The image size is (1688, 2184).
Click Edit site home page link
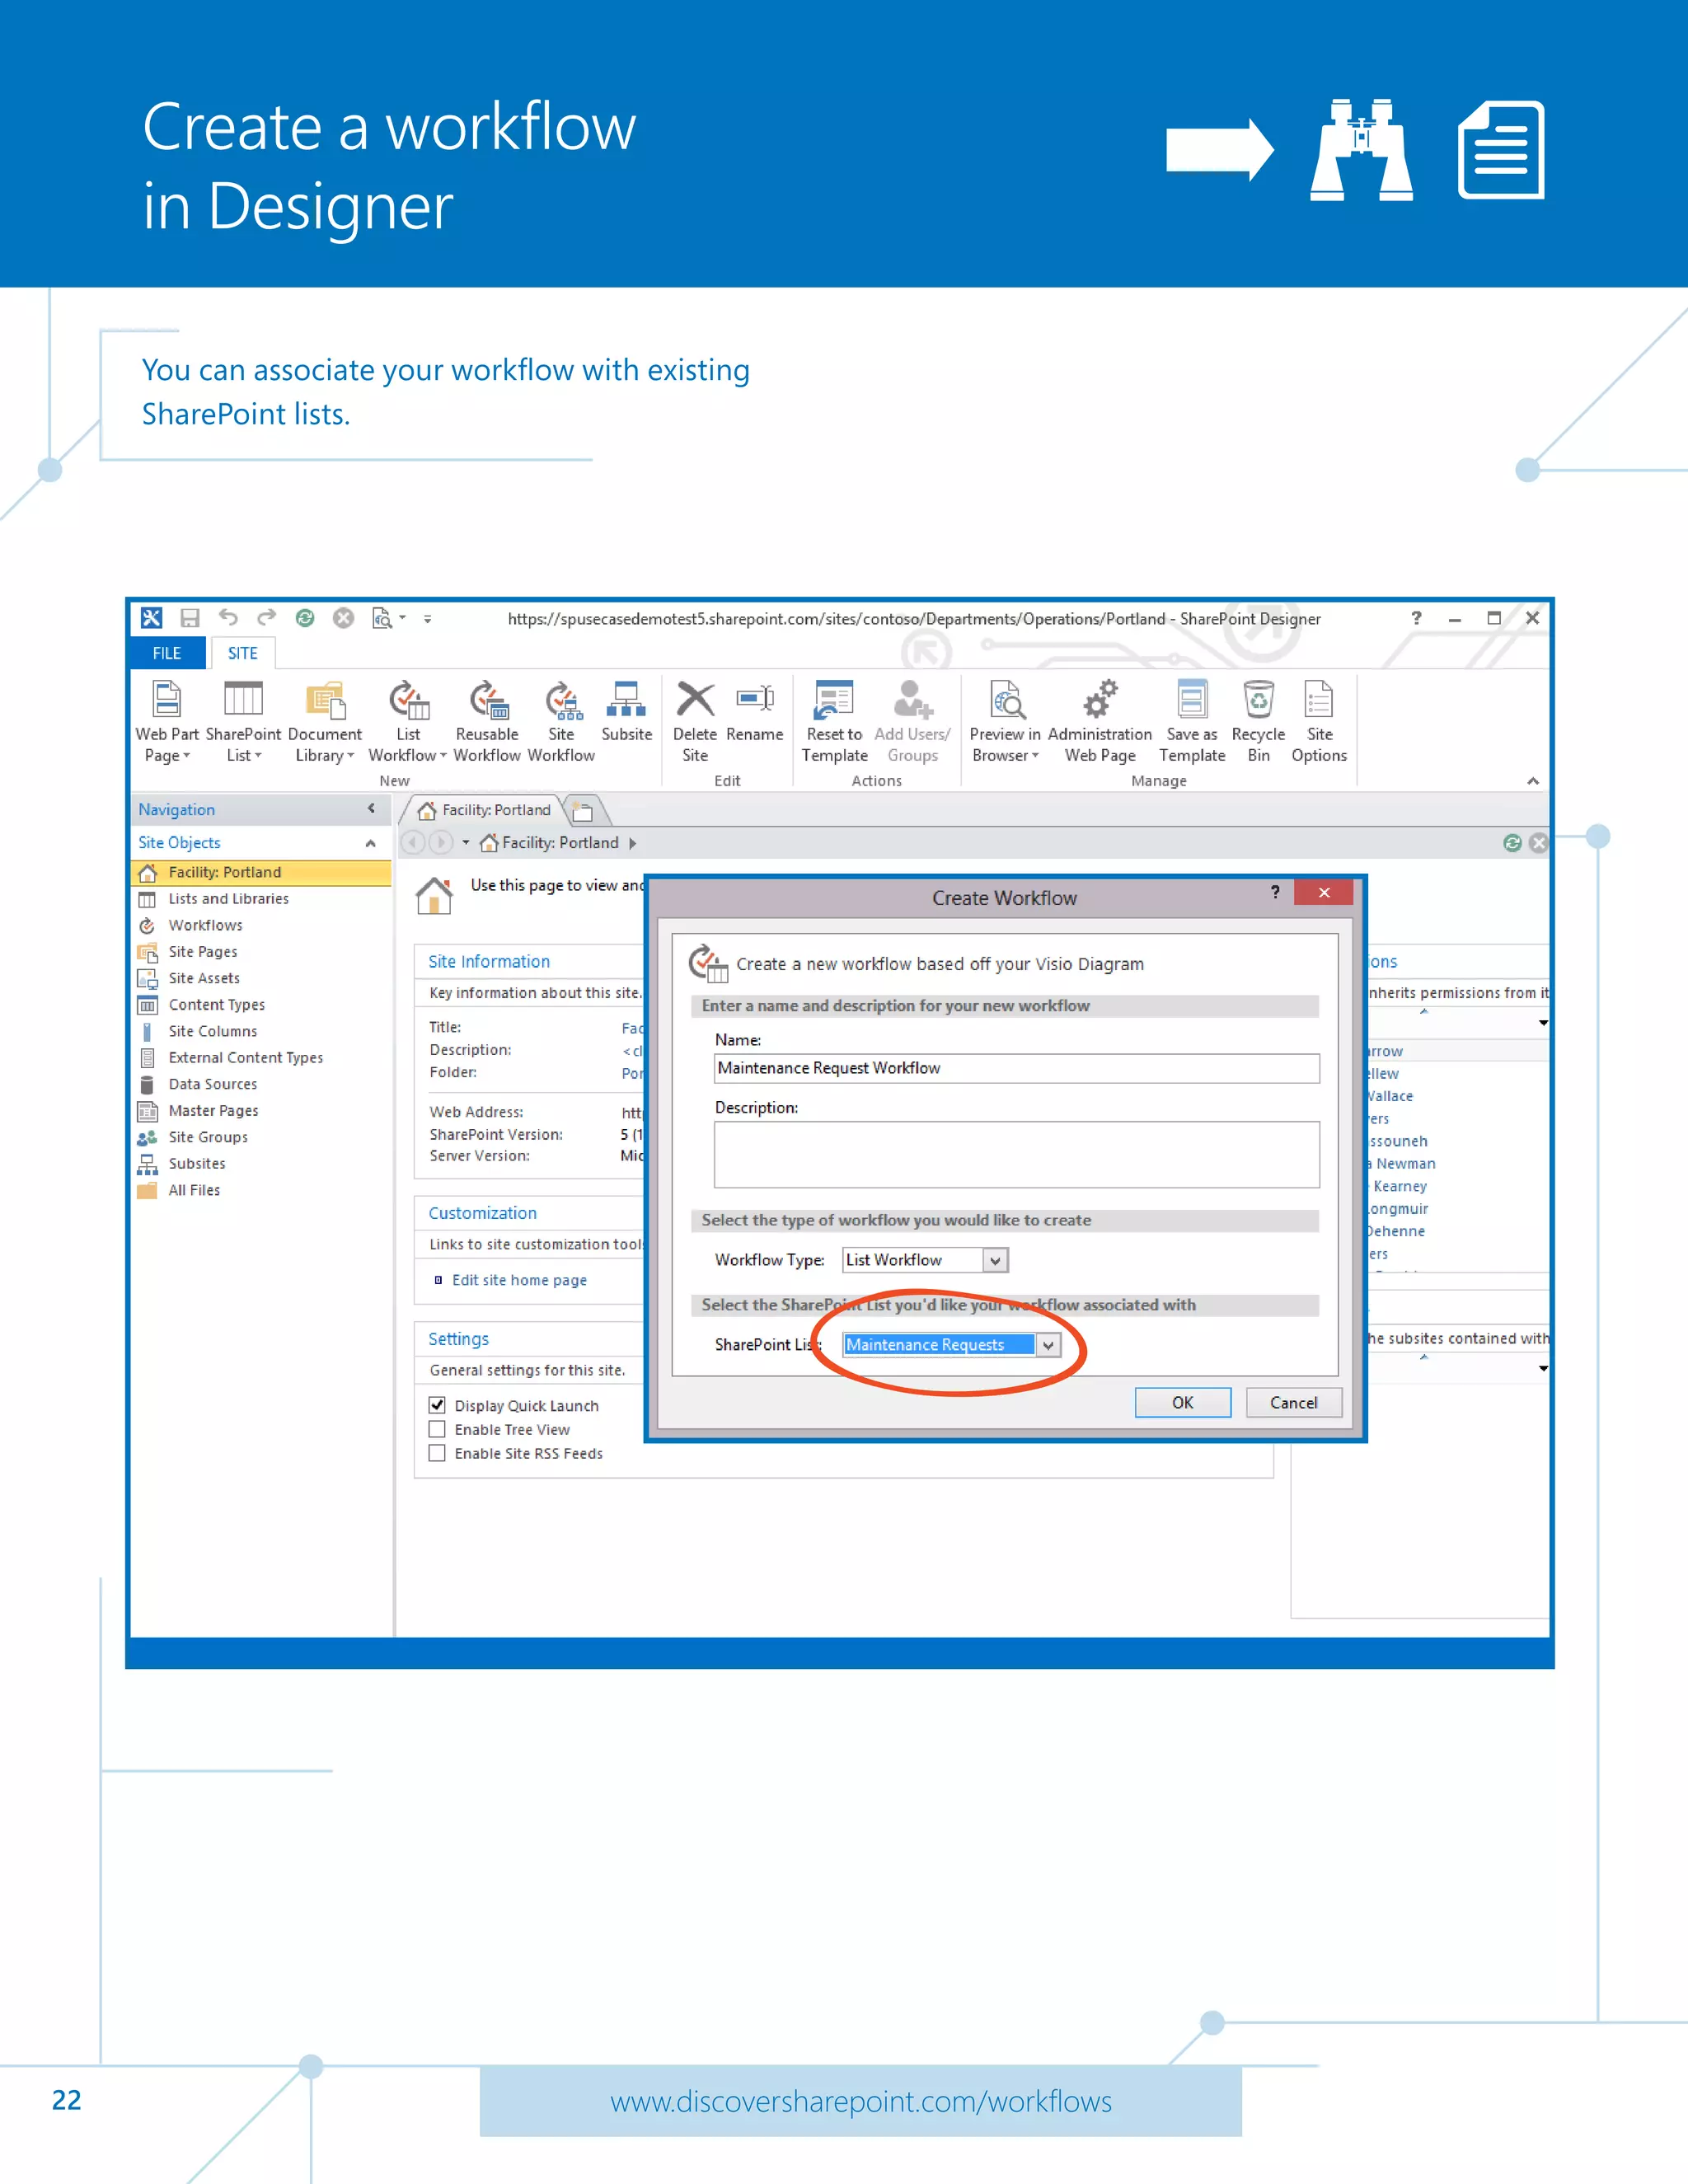point(519,1280)
